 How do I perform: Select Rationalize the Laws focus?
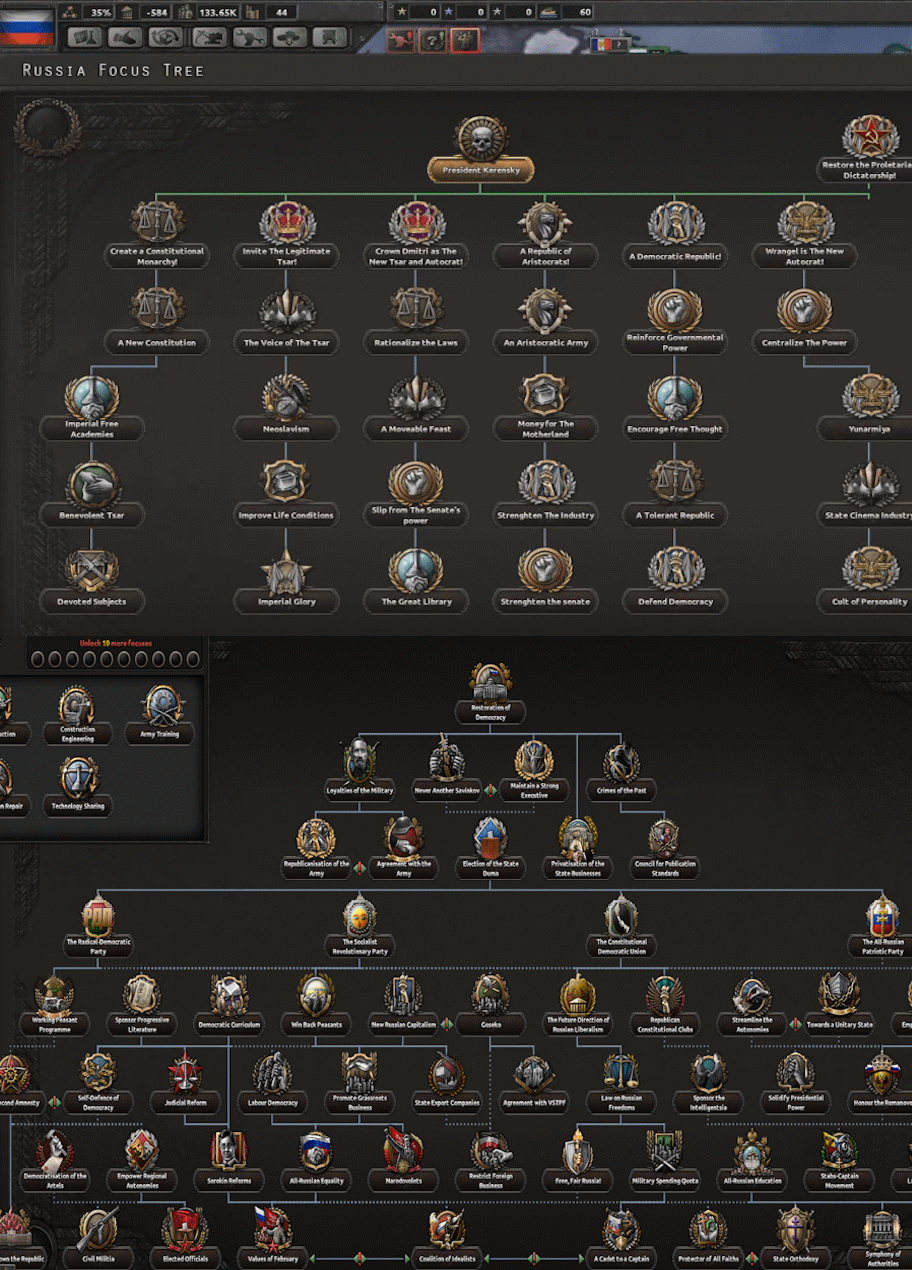(x=416, y=320)
